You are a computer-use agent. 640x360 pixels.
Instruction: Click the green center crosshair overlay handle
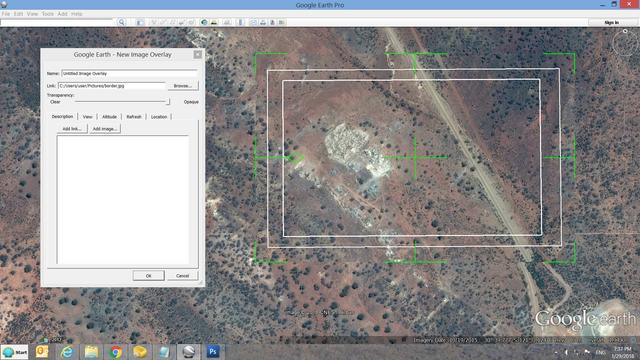(415, 157)
